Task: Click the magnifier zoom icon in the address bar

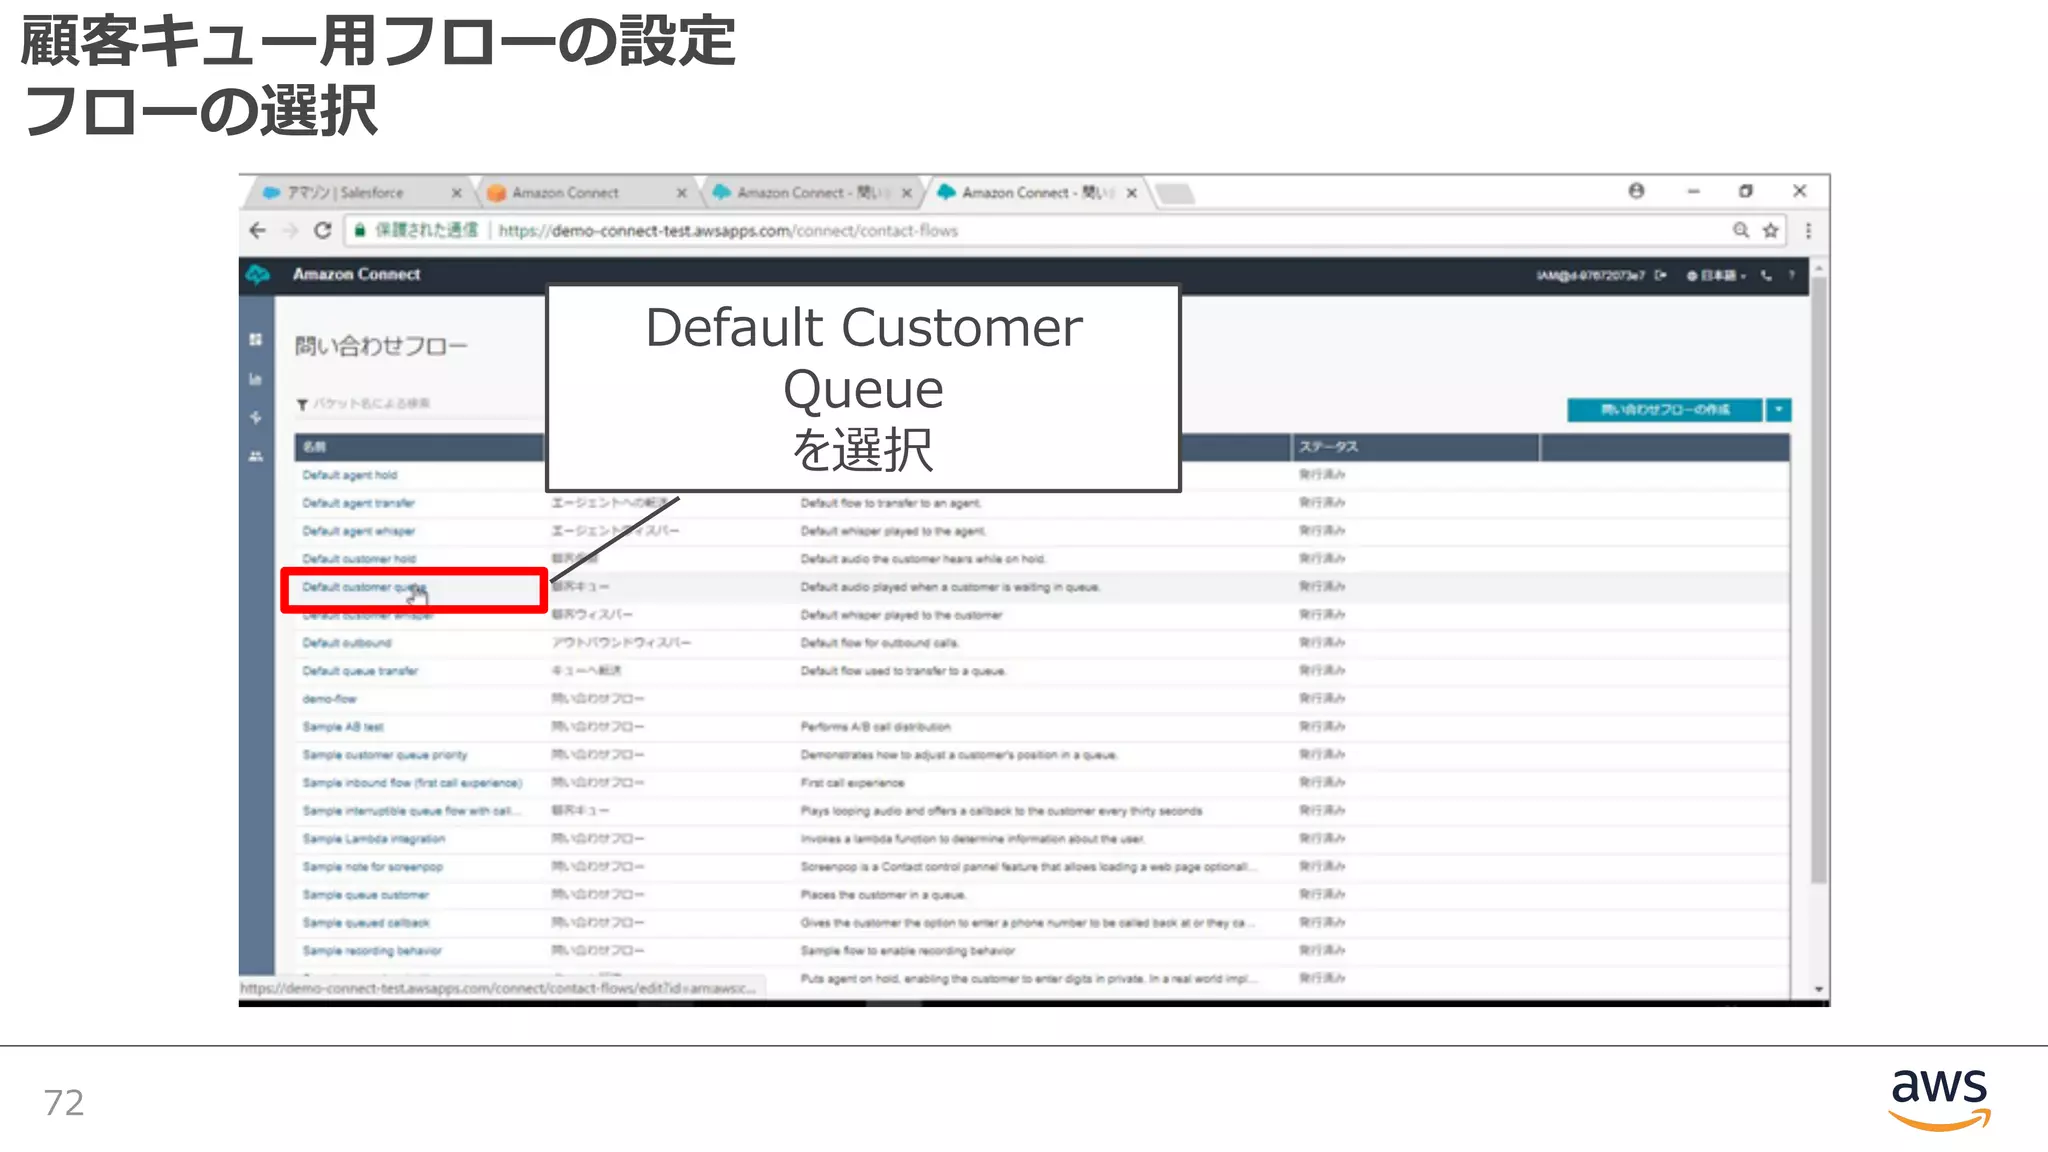Action: tap(1741, 231)
